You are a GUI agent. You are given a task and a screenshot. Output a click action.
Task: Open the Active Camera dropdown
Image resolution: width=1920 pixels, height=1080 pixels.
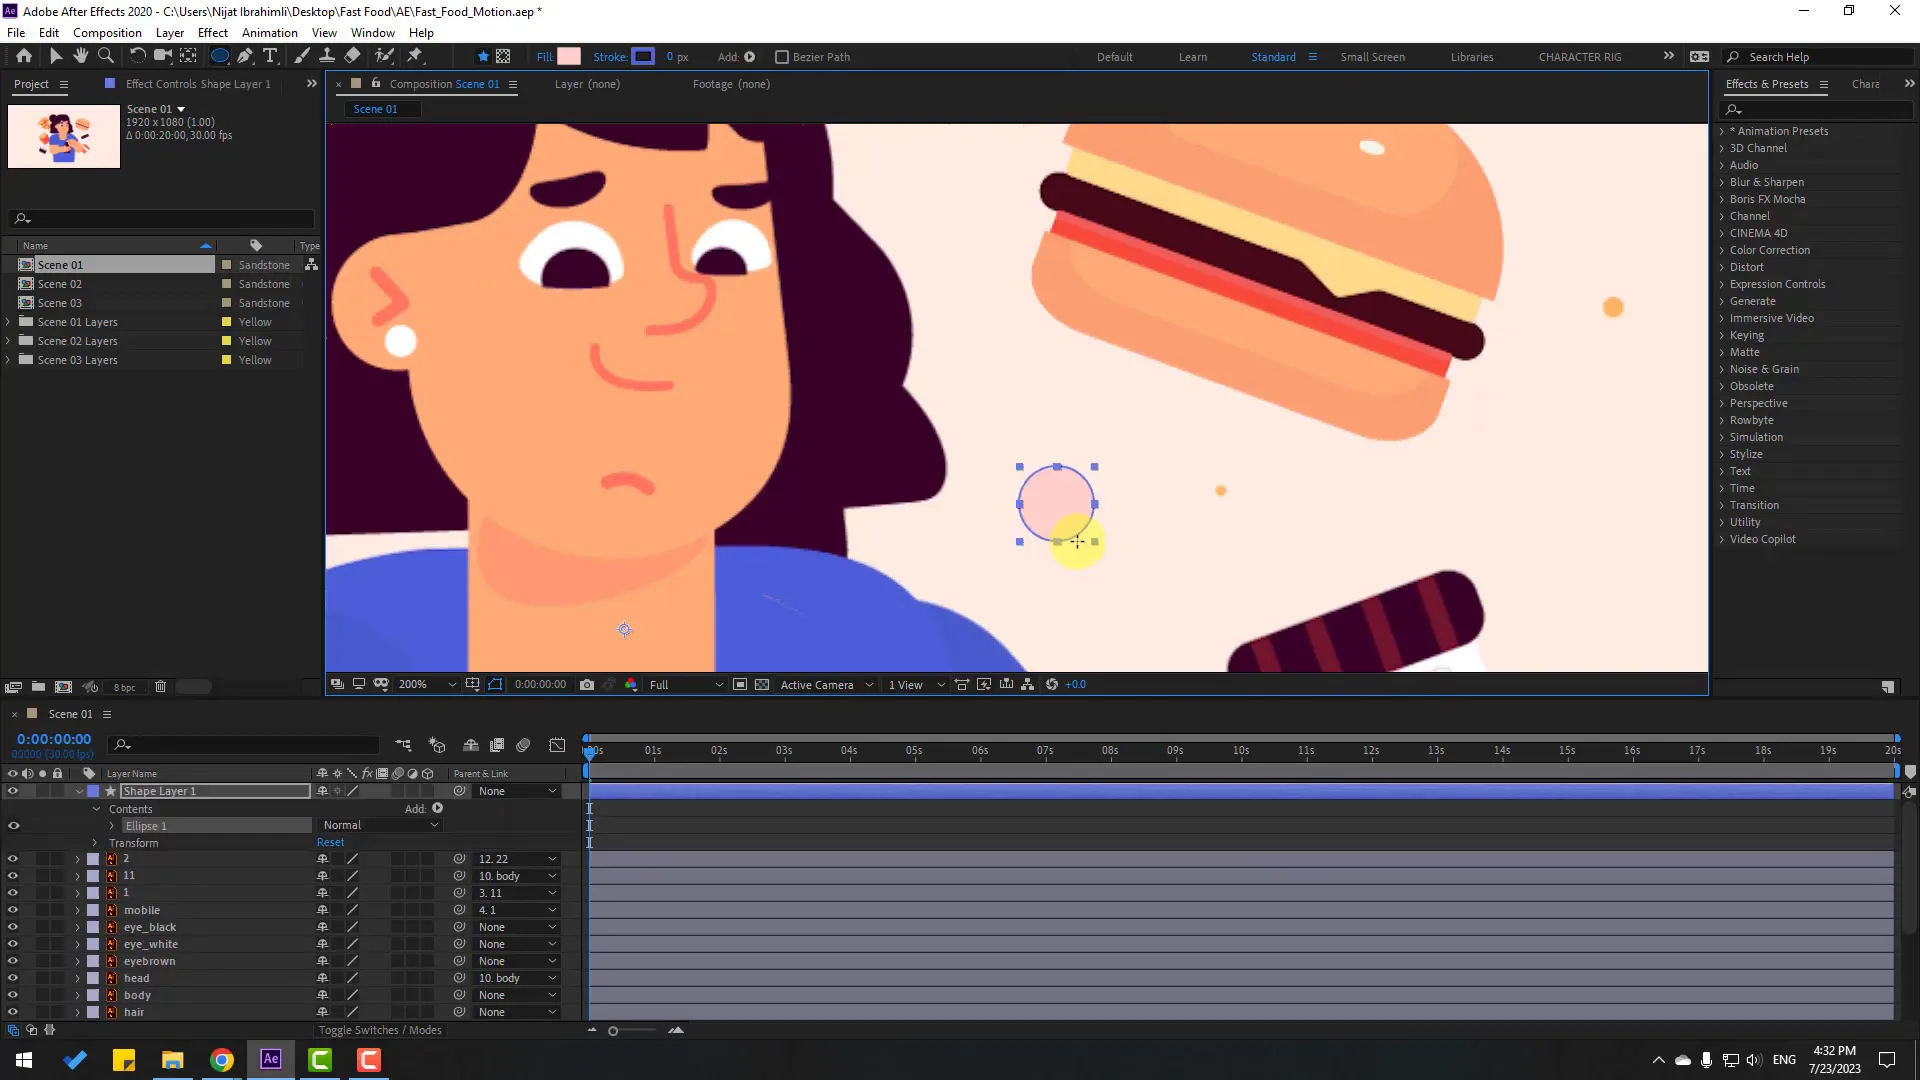coord(825,684)
